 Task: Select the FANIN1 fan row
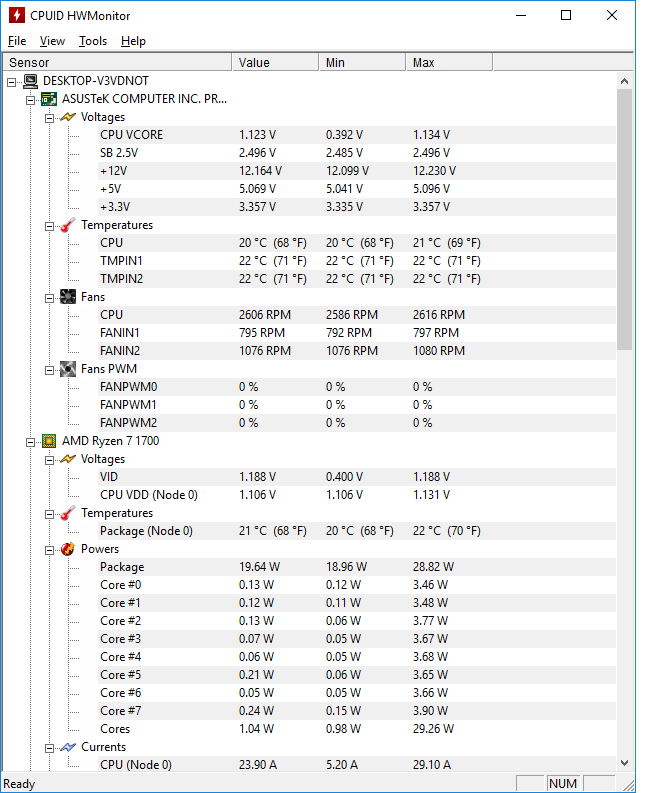coord(357,333)
